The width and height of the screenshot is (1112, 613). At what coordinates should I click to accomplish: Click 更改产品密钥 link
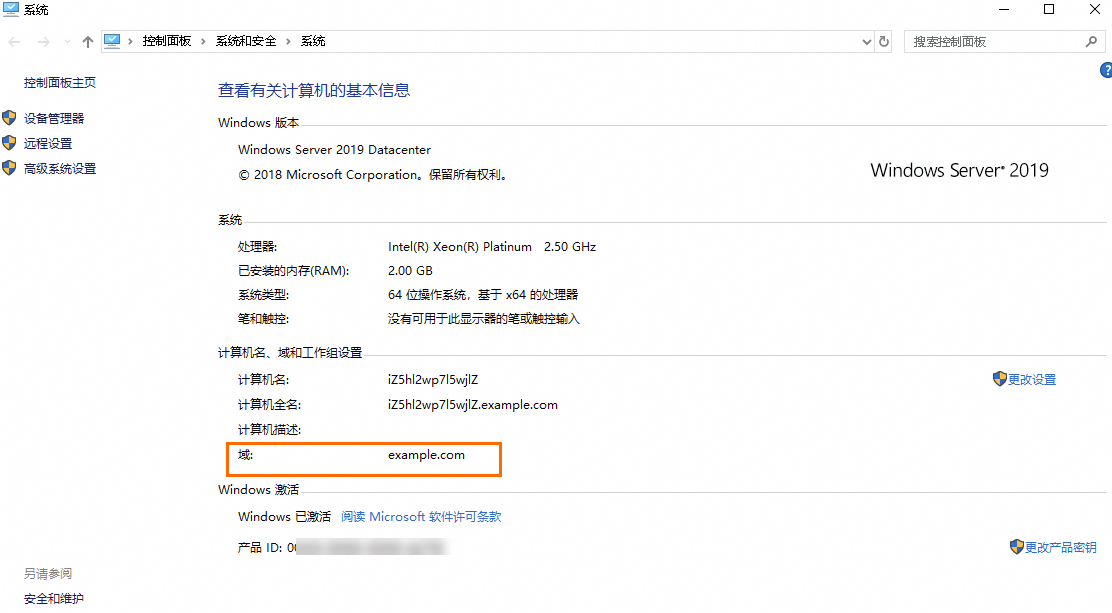1061,548
